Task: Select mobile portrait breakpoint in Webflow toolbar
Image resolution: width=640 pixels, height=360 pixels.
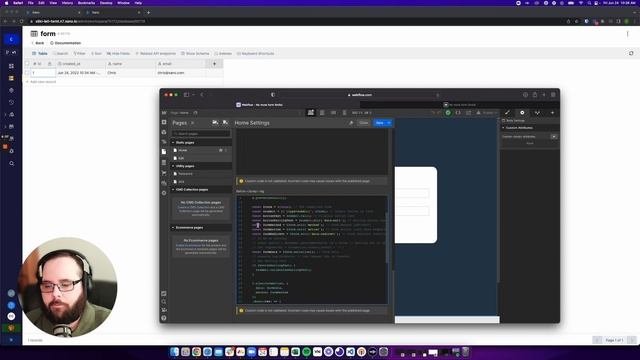Action: point(344,113)
